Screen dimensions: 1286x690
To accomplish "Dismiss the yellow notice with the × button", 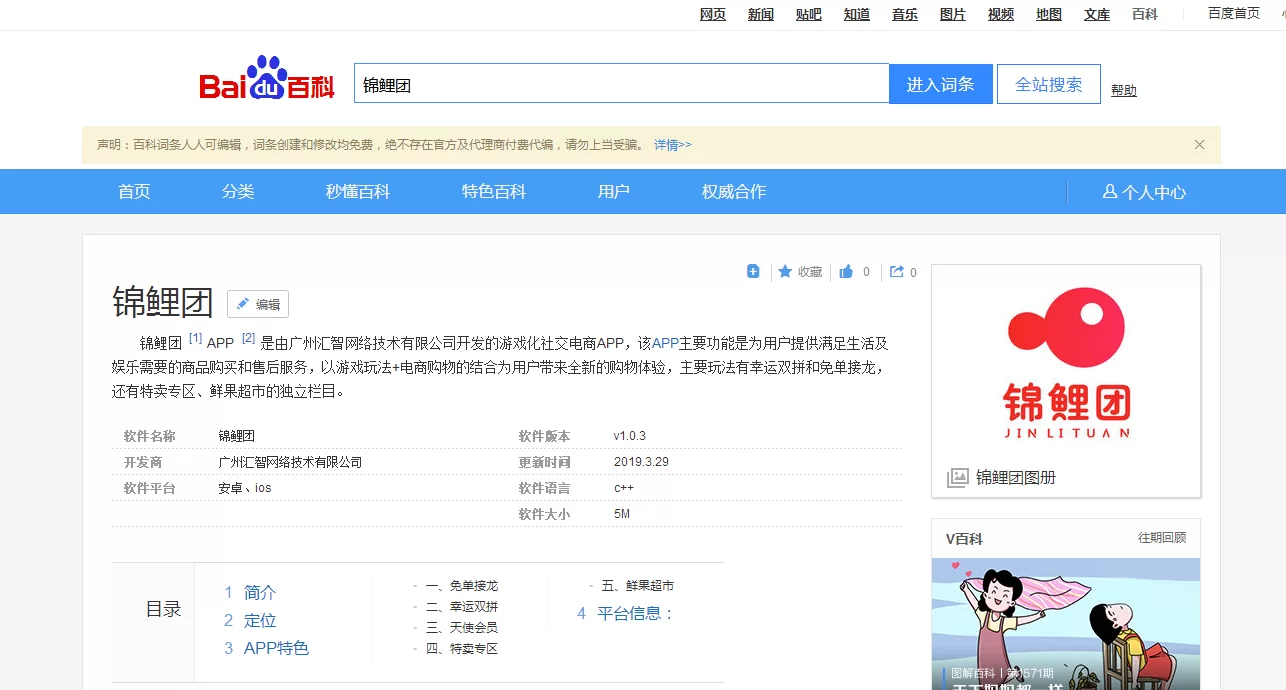I will click(x=1199, y=144).
